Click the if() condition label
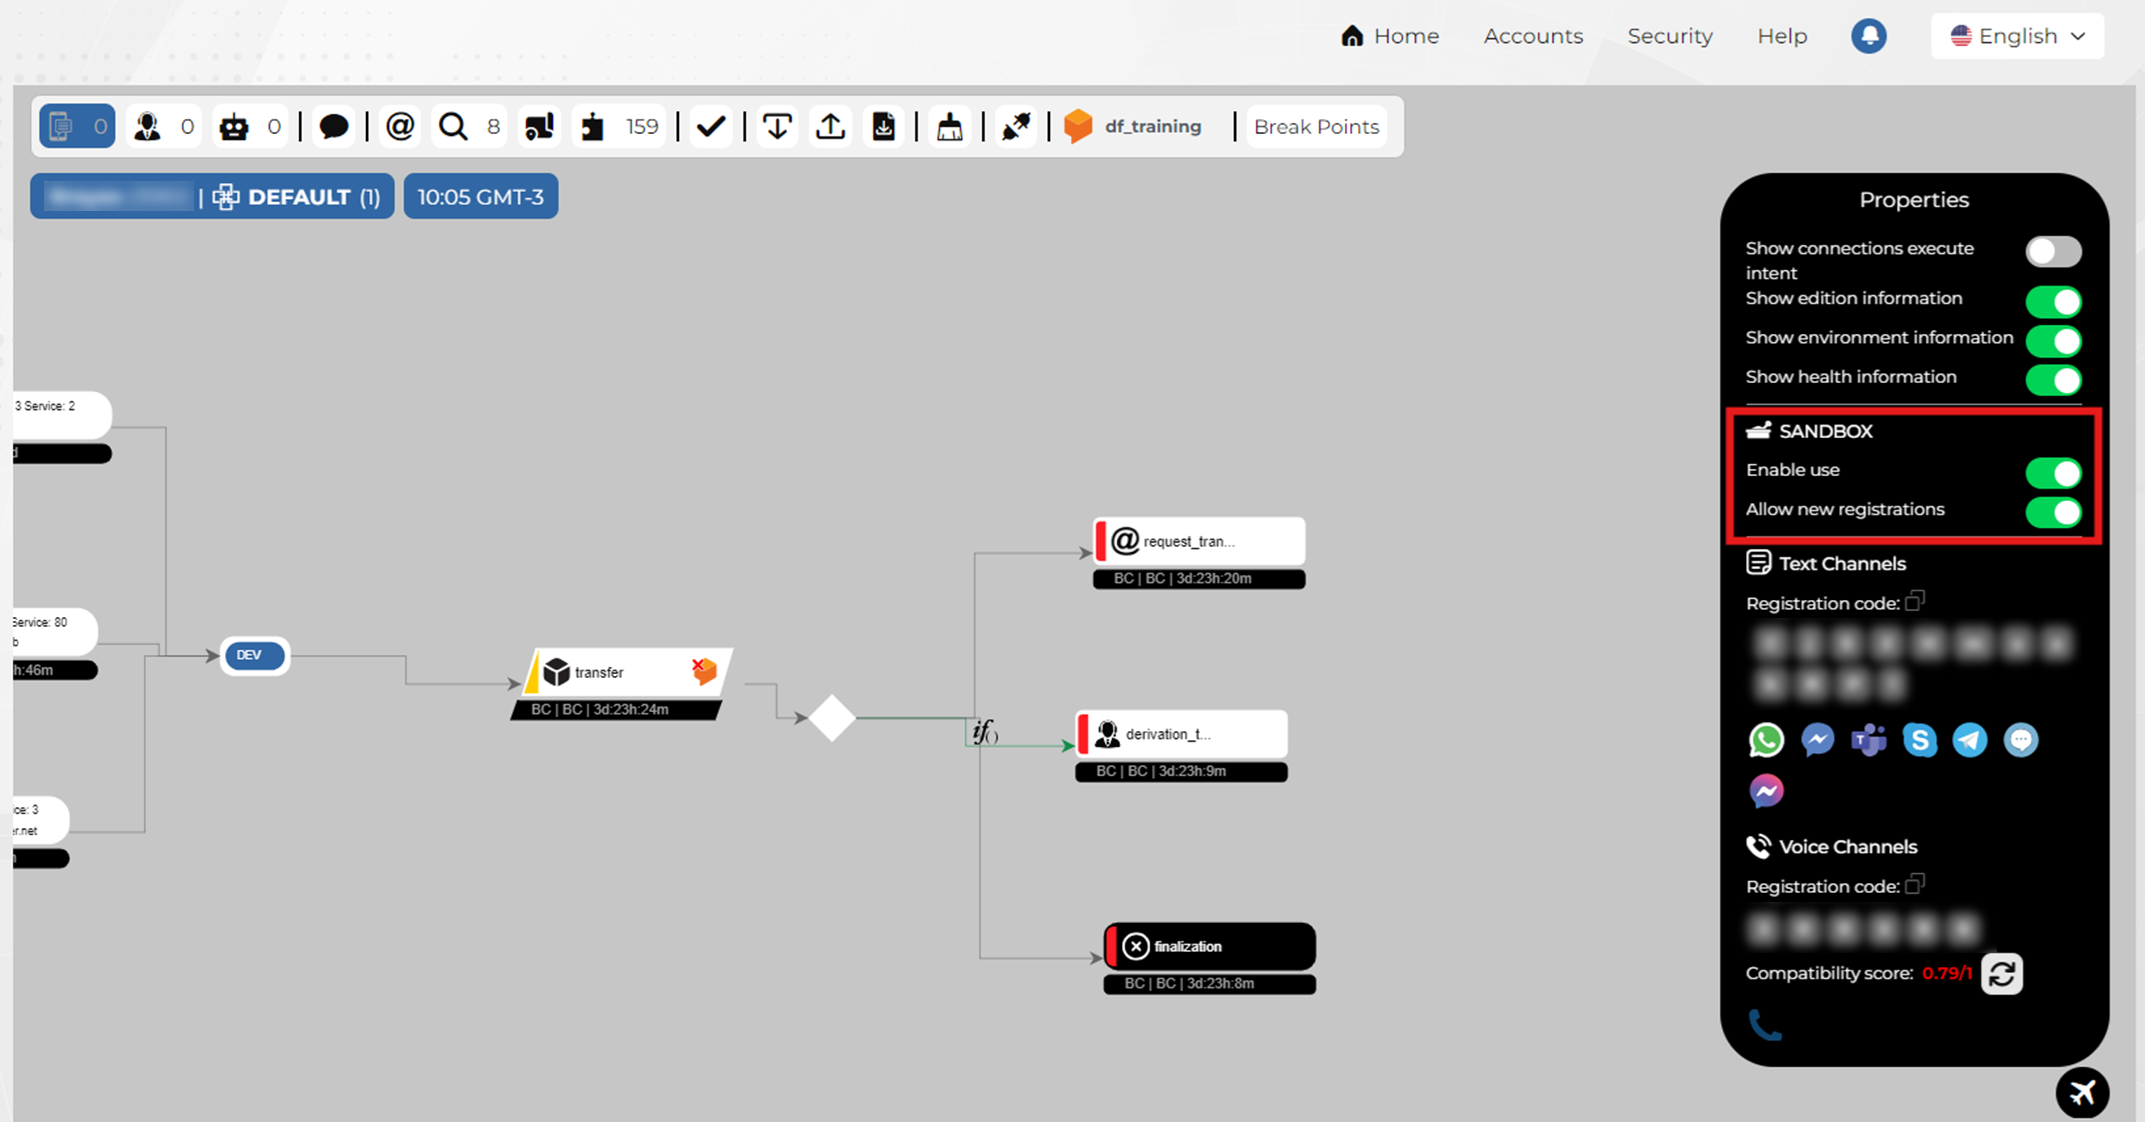2145x1122 pixels. [985, 732]
